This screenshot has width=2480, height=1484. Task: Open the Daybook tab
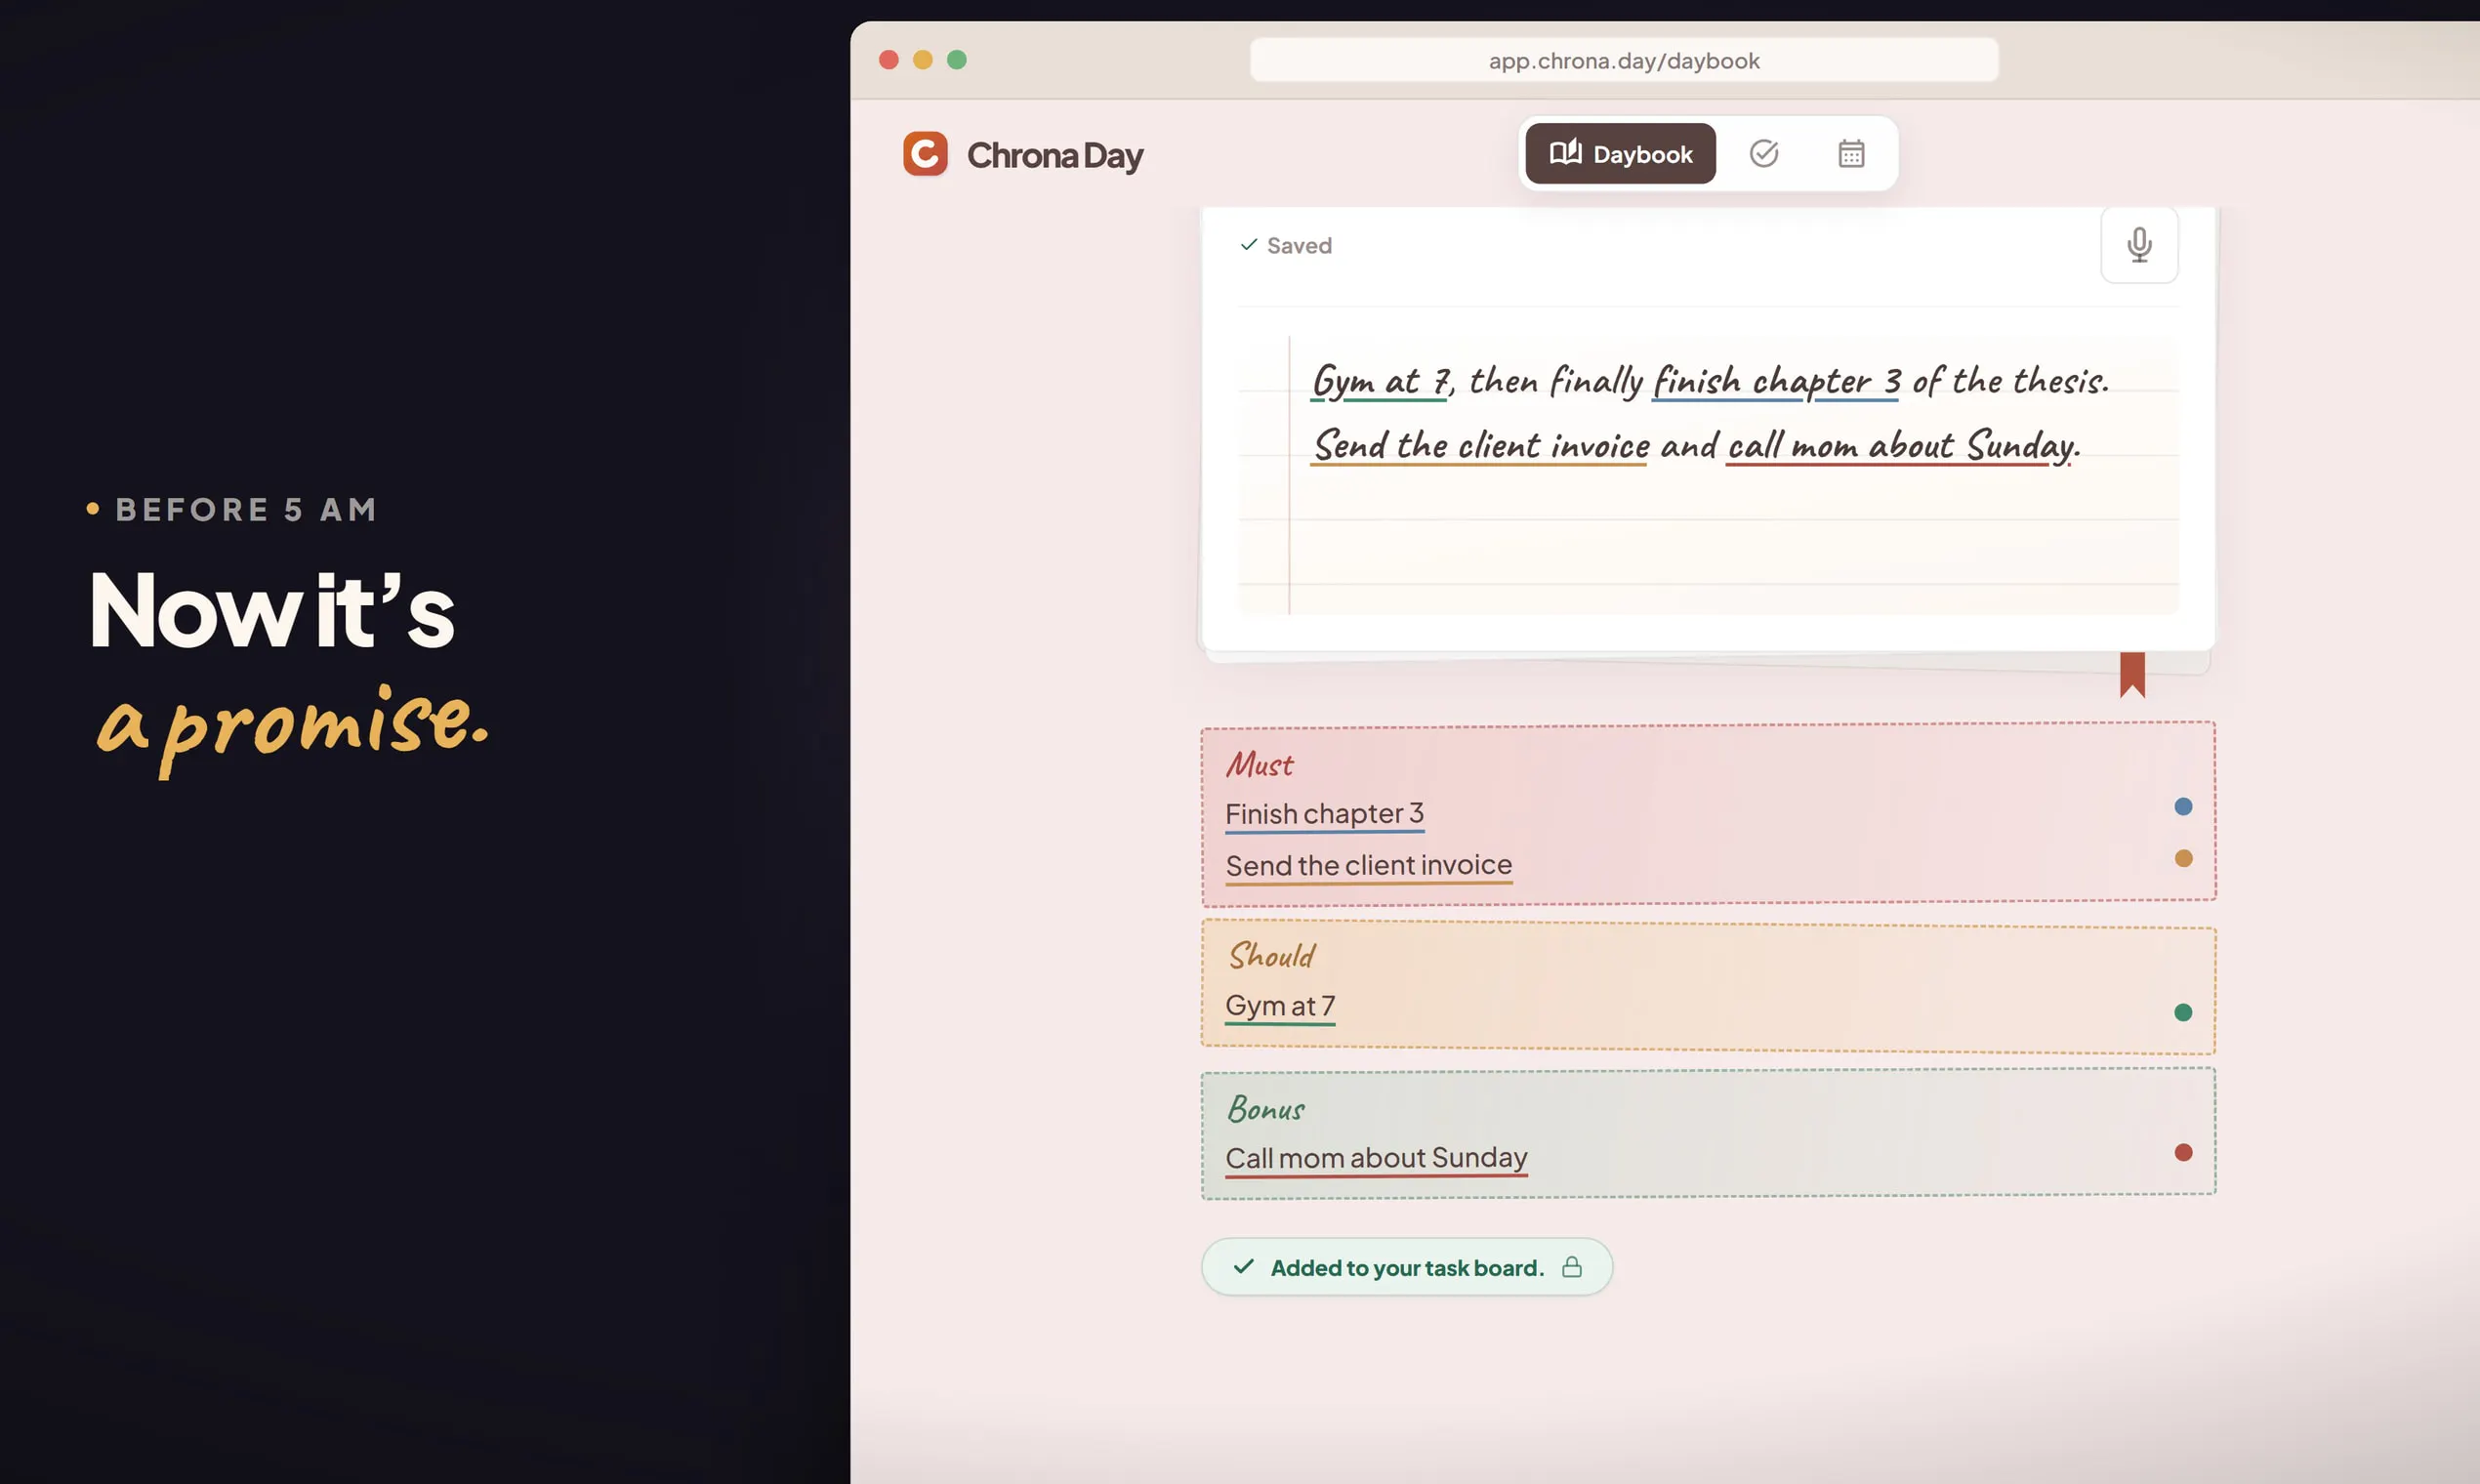click(1620, 153)
